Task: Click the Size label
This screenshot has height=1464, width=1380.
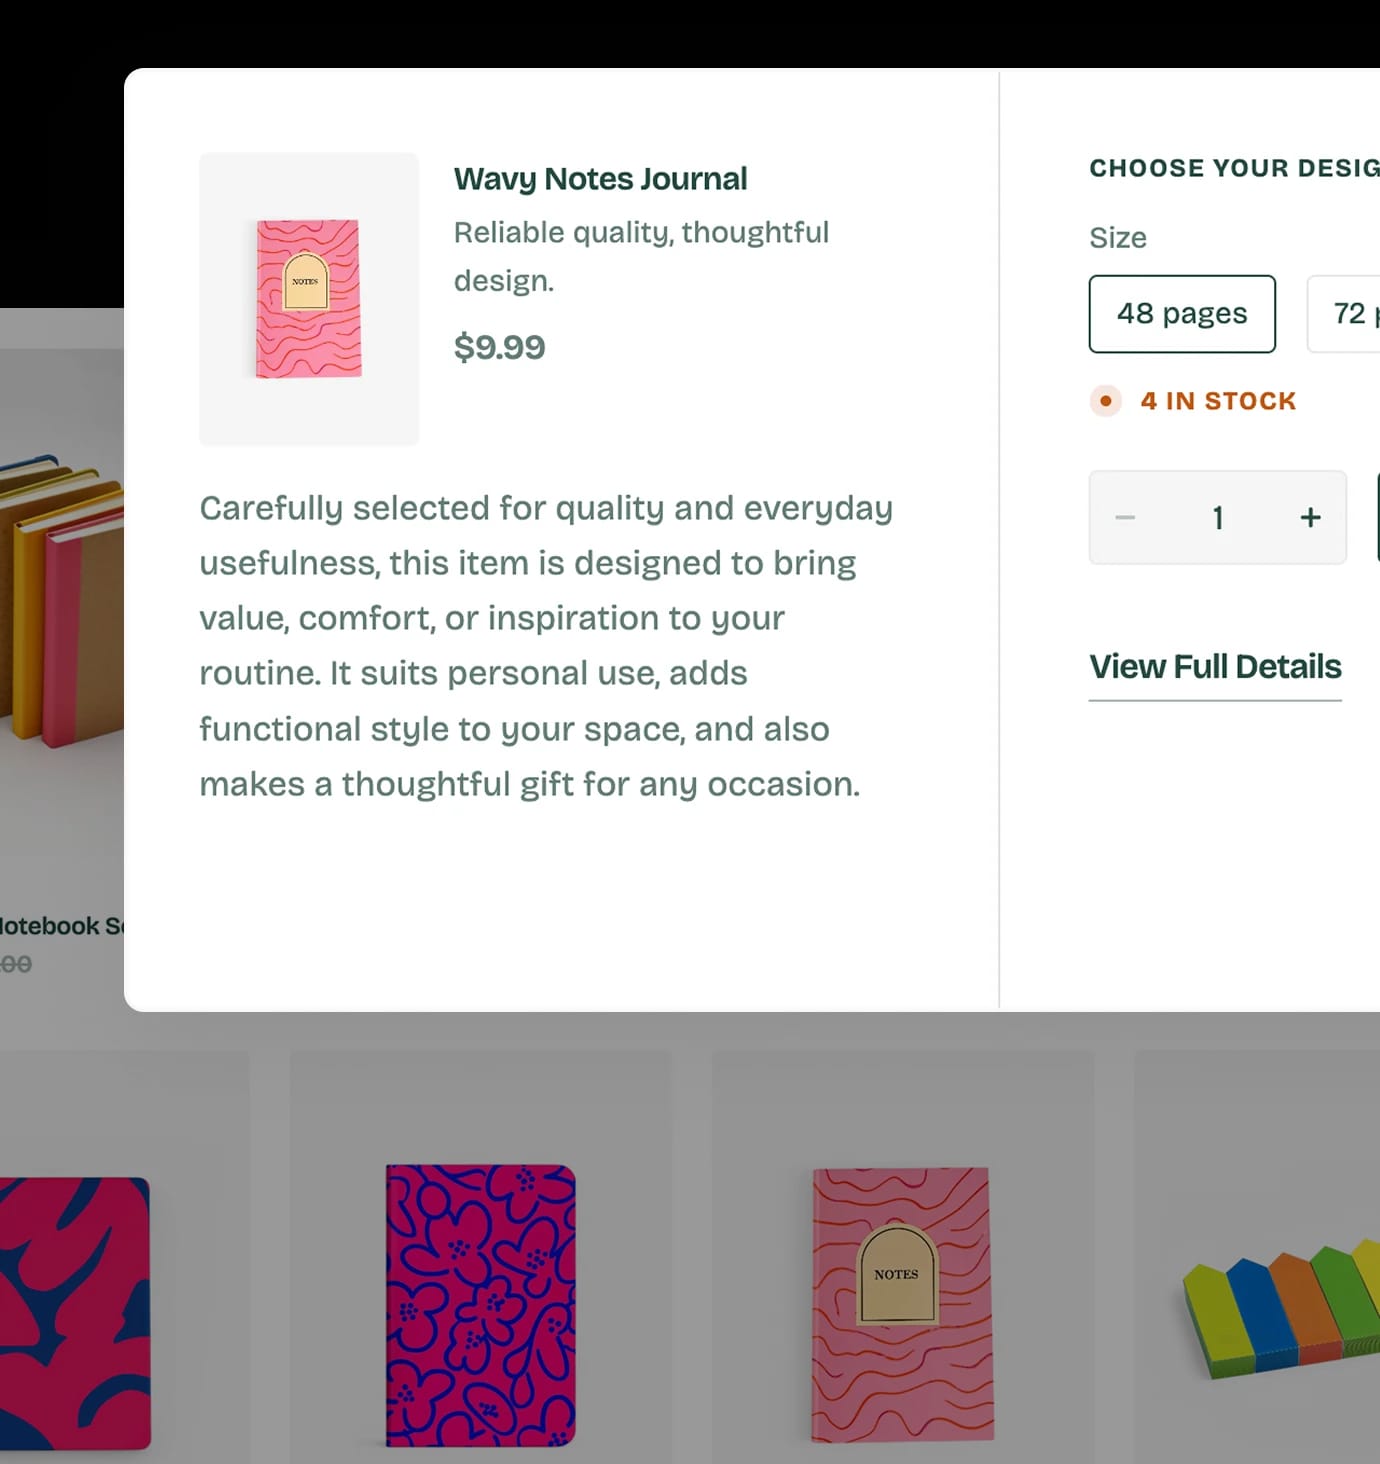Action: 1118,238
